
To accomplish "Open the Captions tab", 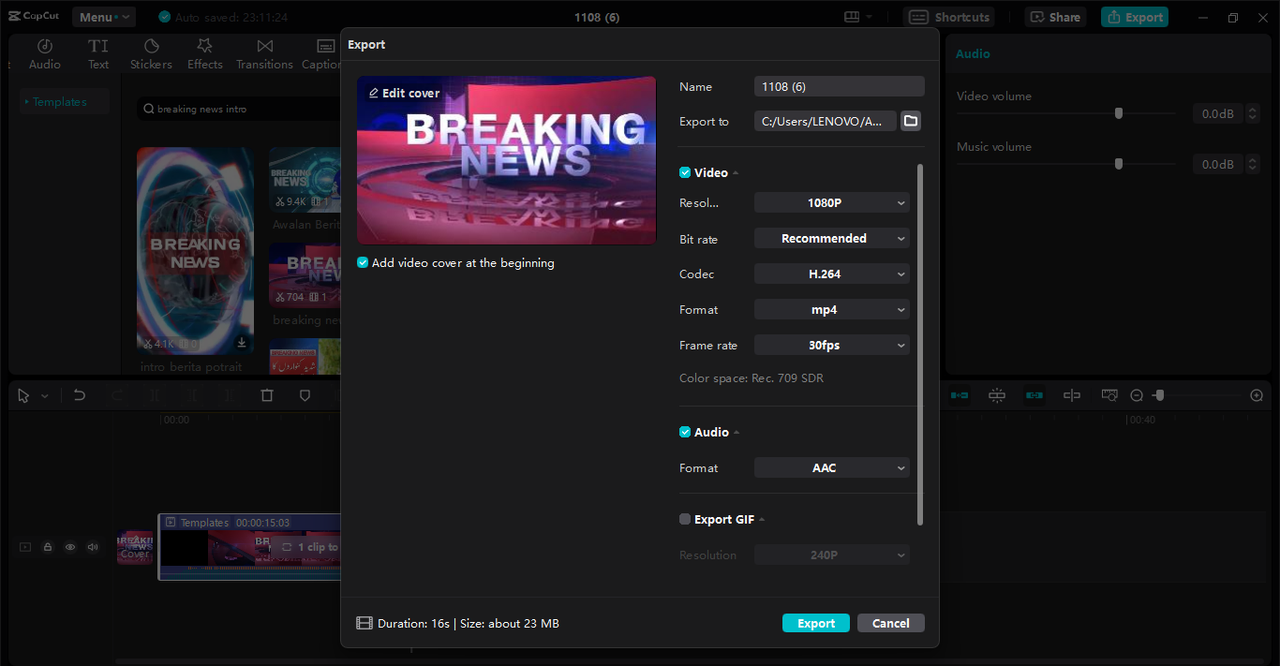I will point(322,54).
